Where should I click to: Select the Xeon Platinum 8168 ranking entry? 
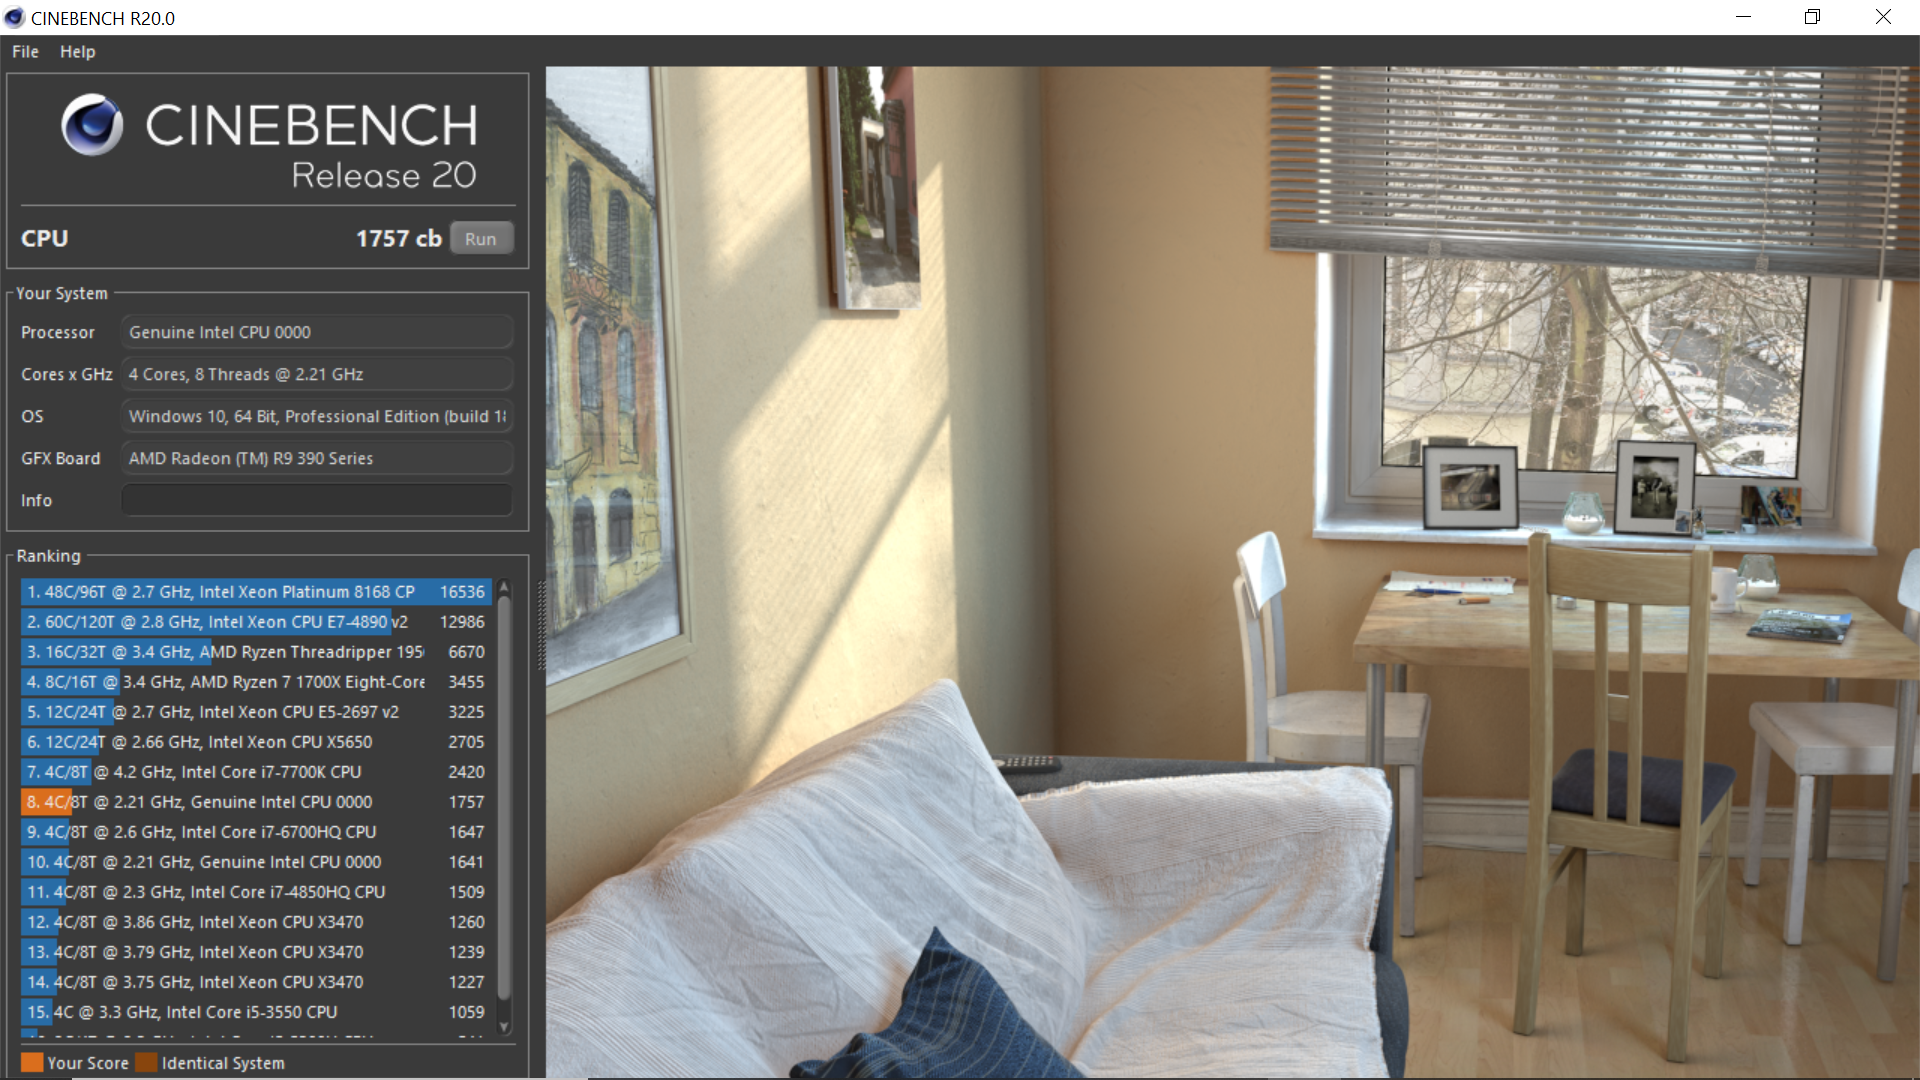tap(255, 592)
